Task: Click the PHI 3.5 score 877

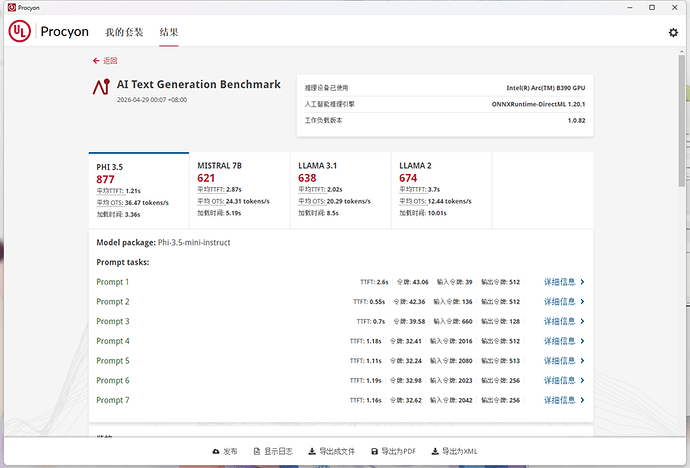Action: 105,179
